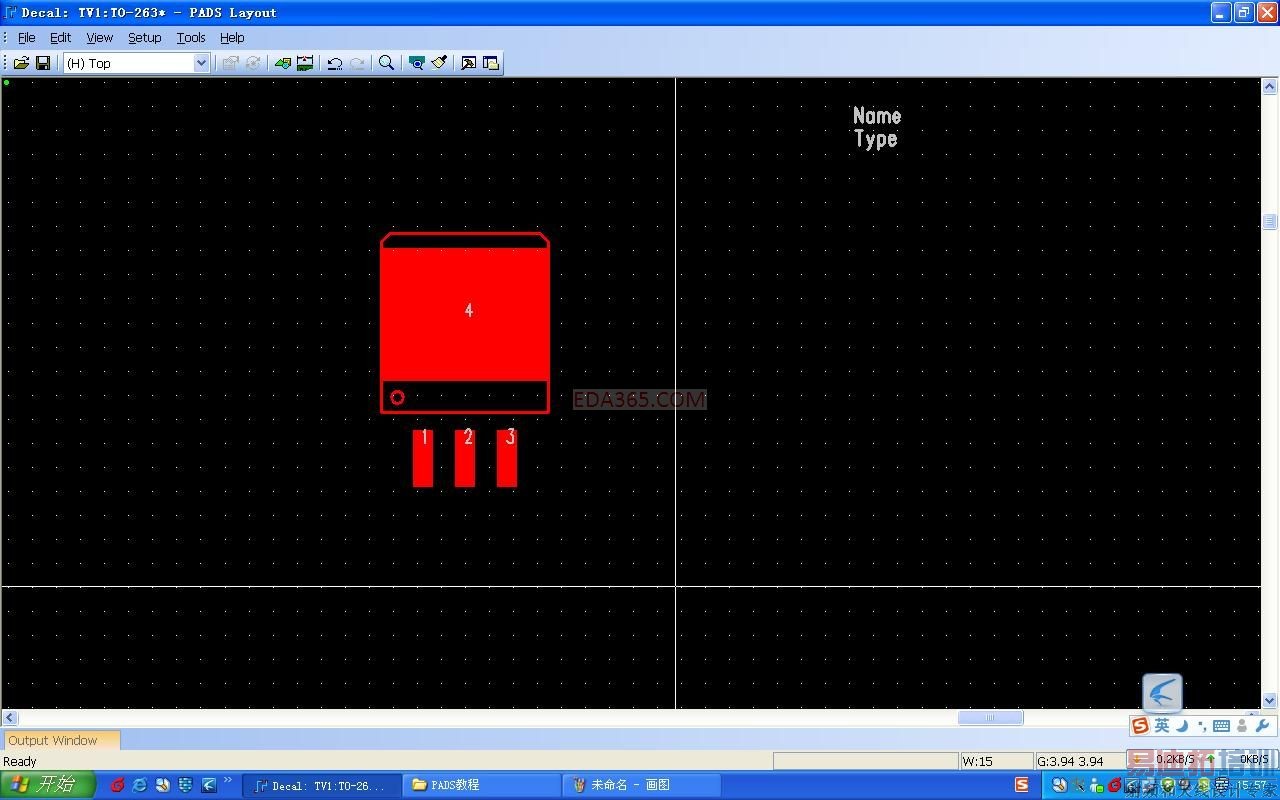
Task: Toggle the Output Window toolbar icon
Action: click(x=469, y=63)
